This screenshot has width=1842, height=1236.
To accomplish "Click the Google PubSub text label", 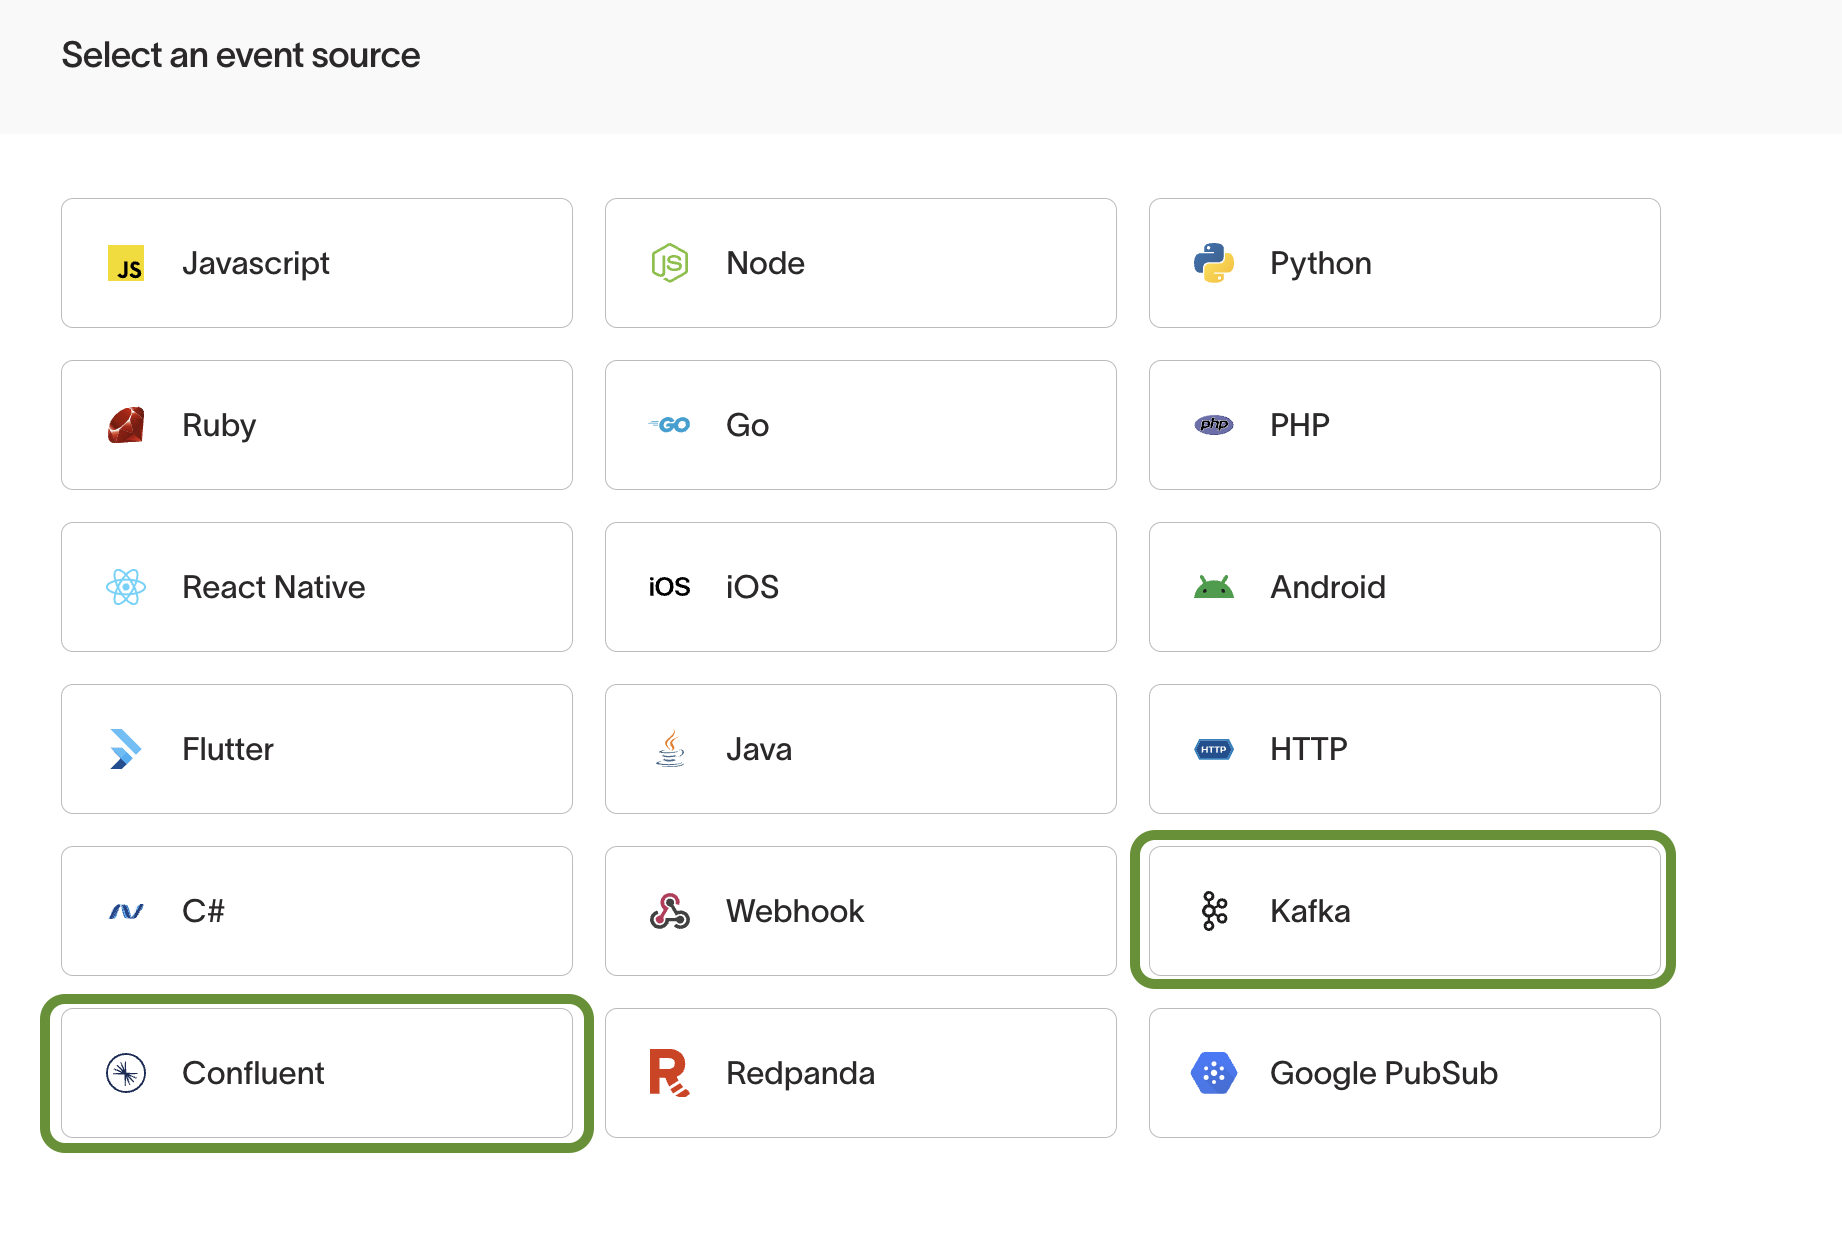I will click(x=1384, y=1073).
